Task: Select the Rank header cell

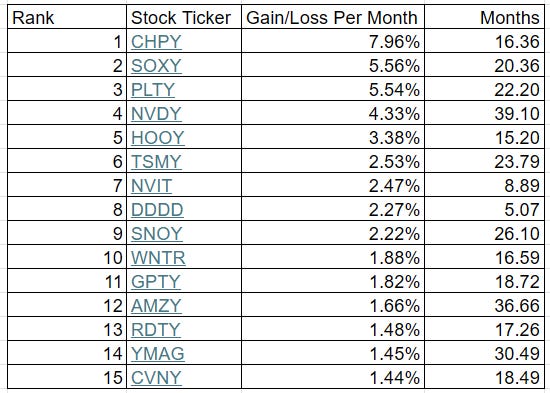Action: 67,17
